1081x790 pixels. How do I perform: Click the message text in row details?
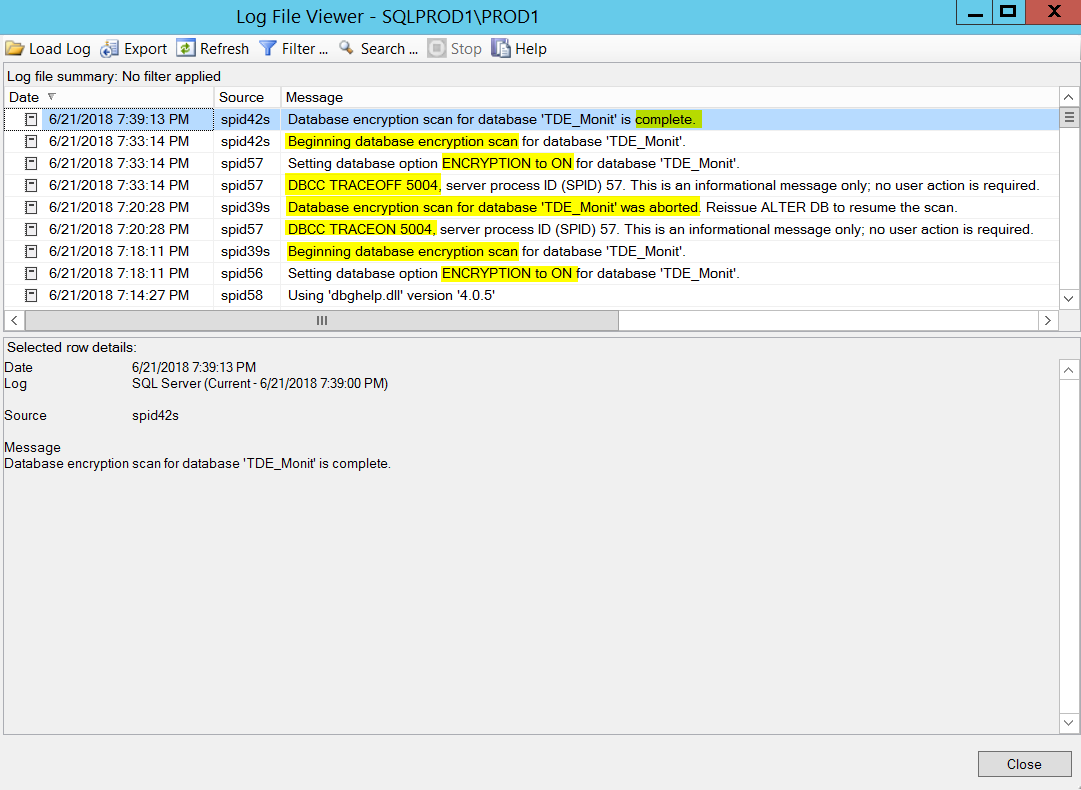point(197,464)
